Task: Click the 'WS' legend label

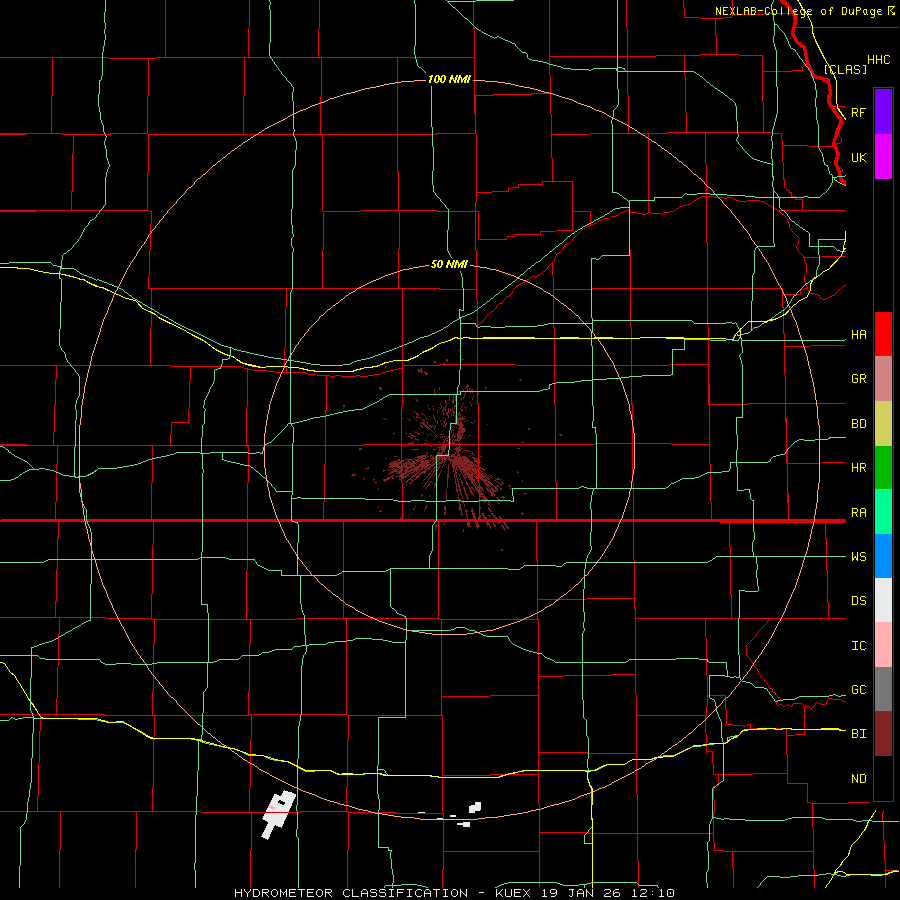Action: coord(858,557)
